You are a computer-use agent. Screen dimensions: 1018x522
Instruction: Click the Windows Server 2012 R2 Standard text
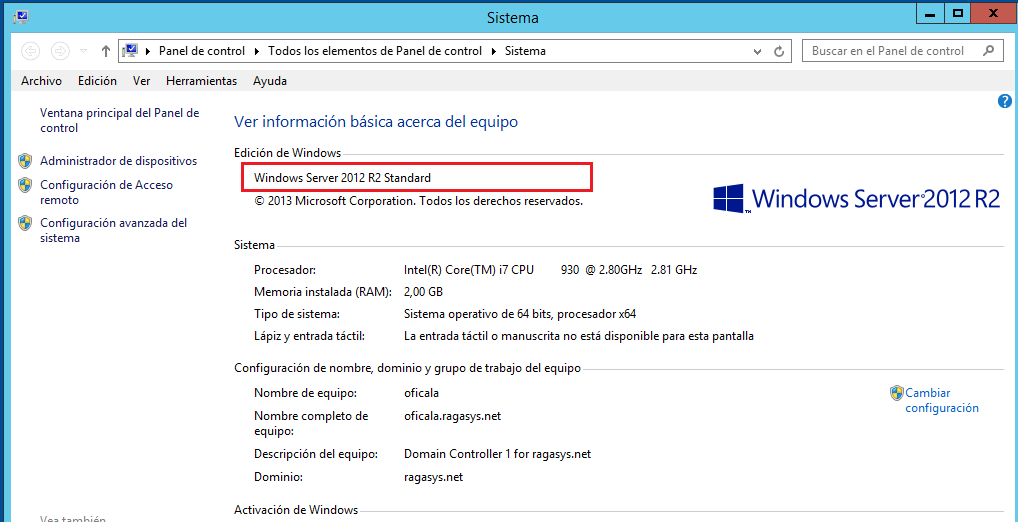click(x=342, y=178)
